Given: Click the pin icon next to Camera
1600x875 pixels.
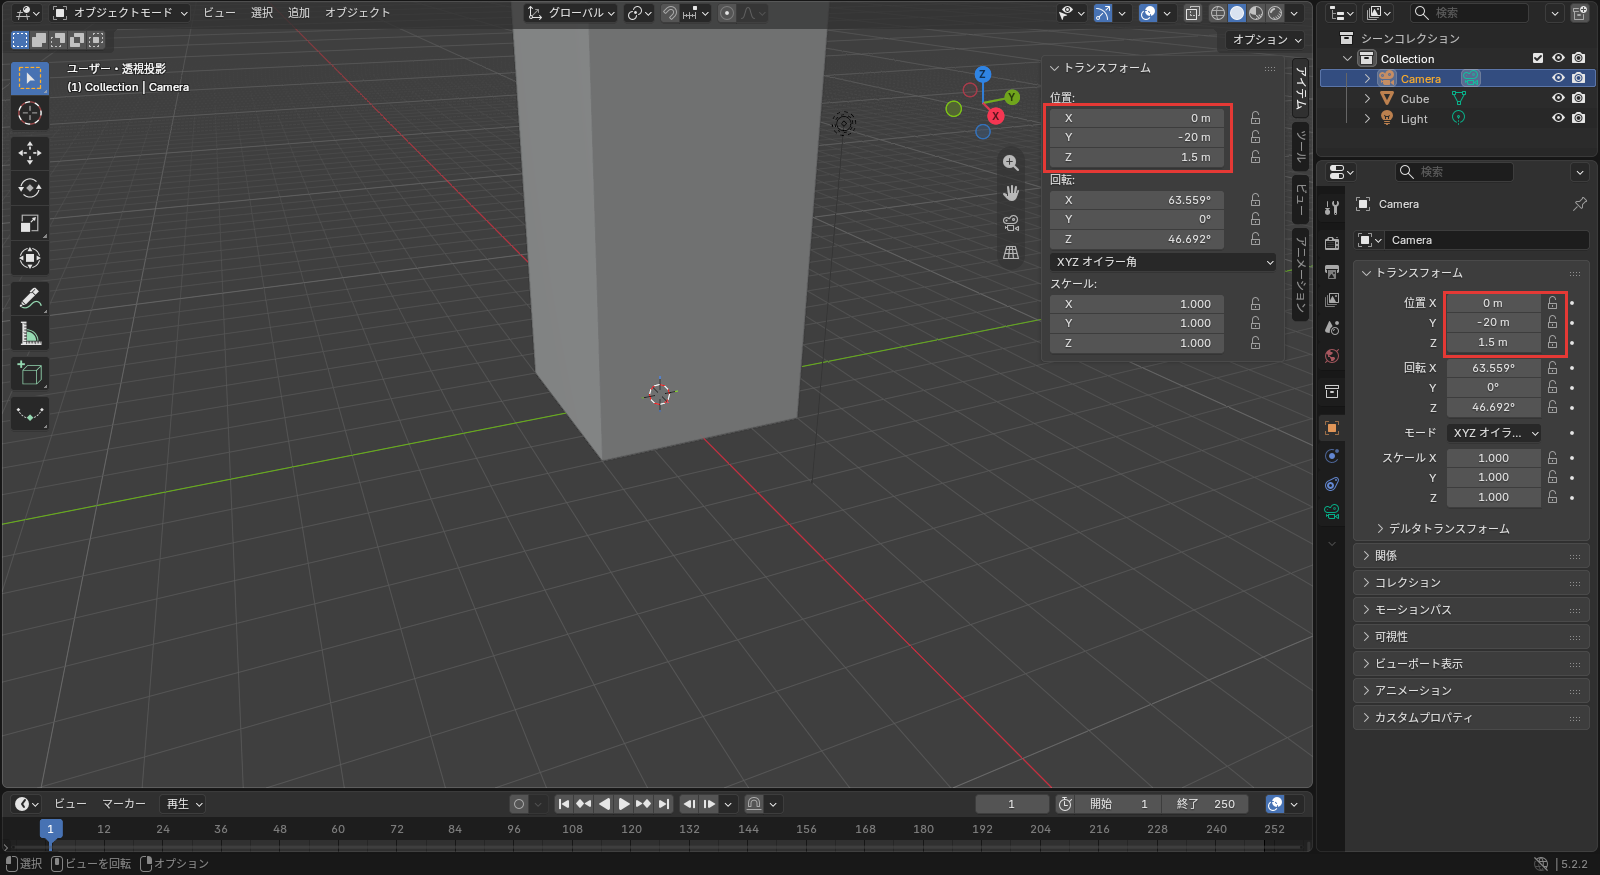Looking at the screenshot, I should pyautogui.click(x=1580, y=204).
